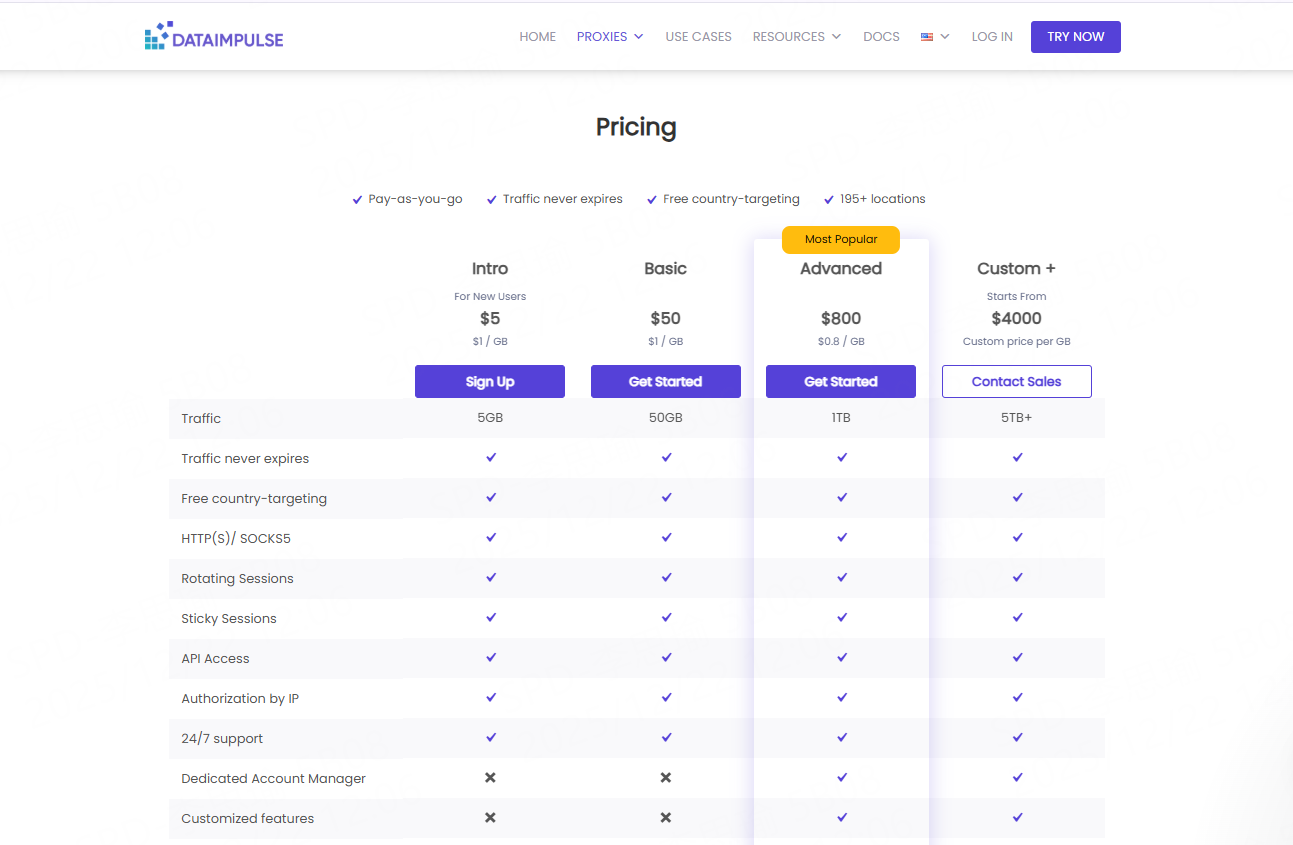1293x845 pixels.
Task: Click Custom+ 24/7 support checkmark
Action: 1017,738
